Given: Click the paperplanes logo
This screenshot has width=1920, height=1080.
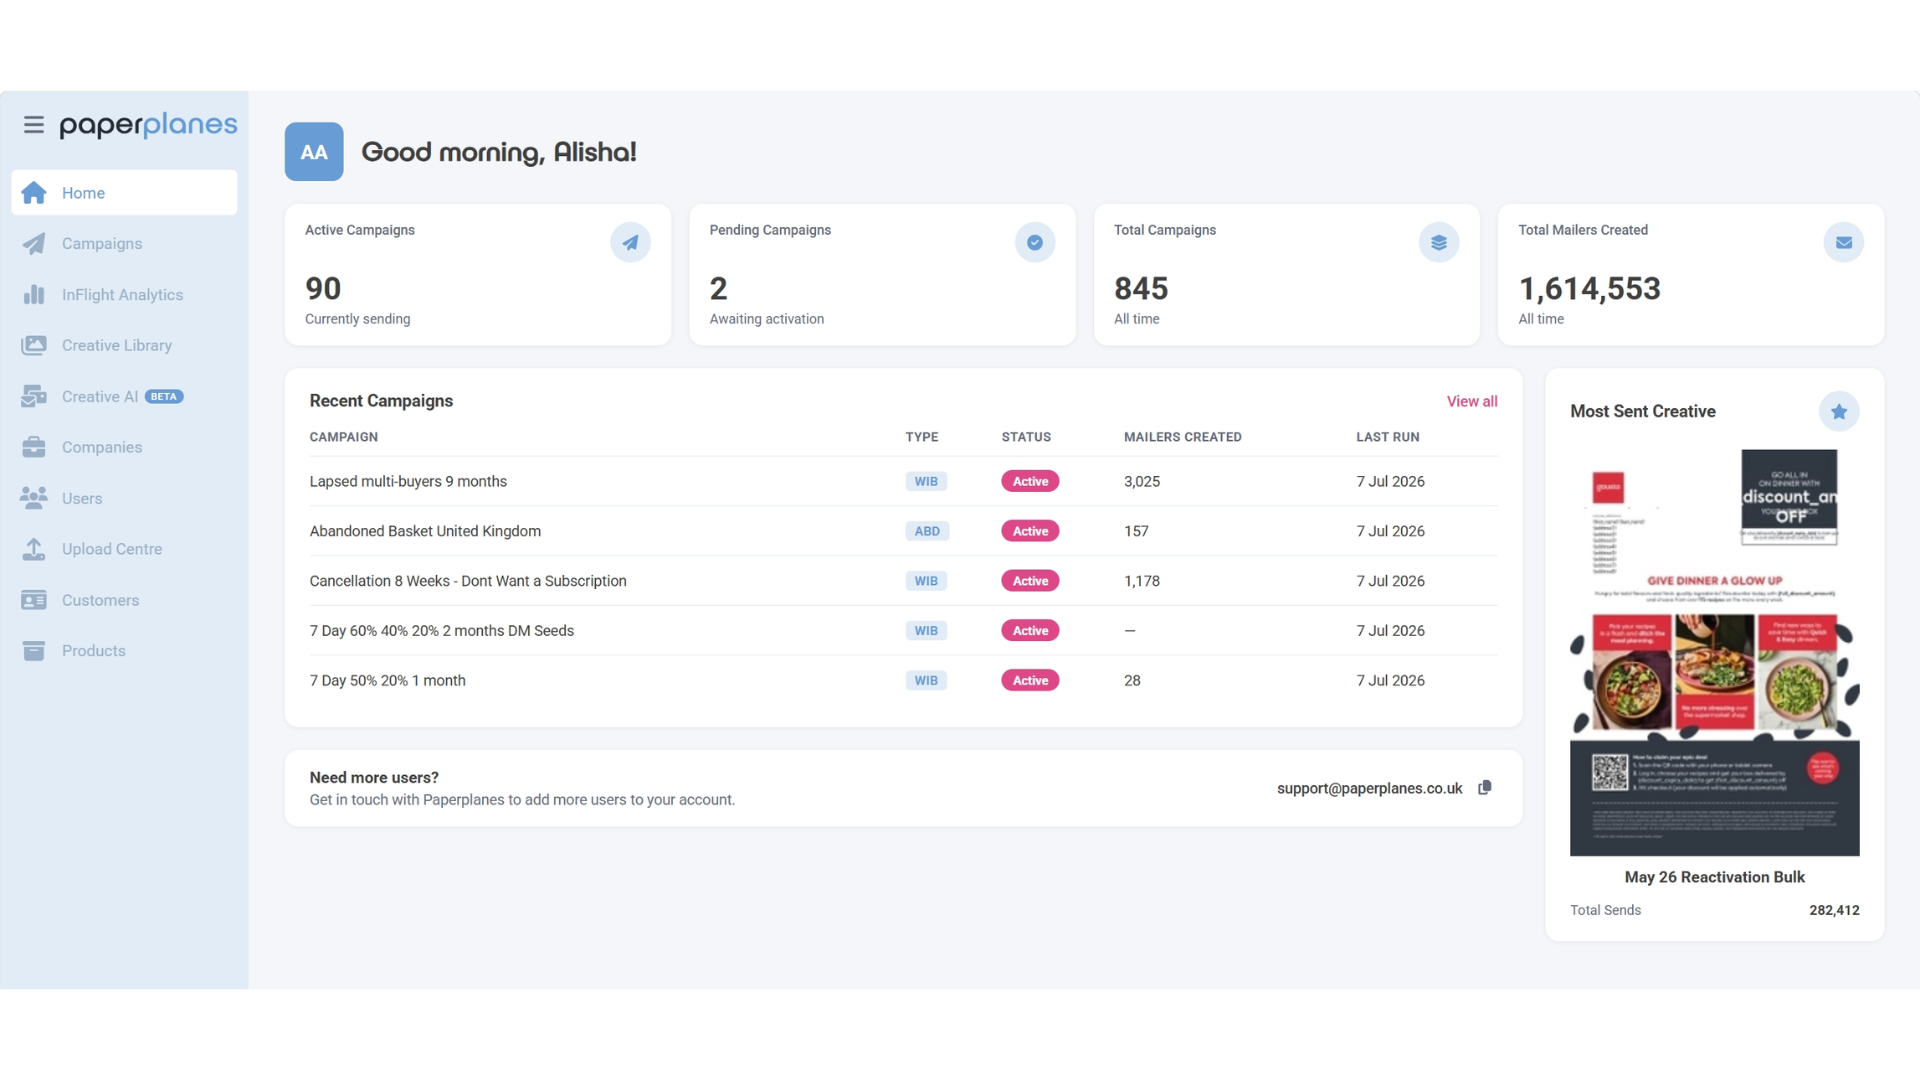Looking at the screenshot, I should [x=148, y=125].
